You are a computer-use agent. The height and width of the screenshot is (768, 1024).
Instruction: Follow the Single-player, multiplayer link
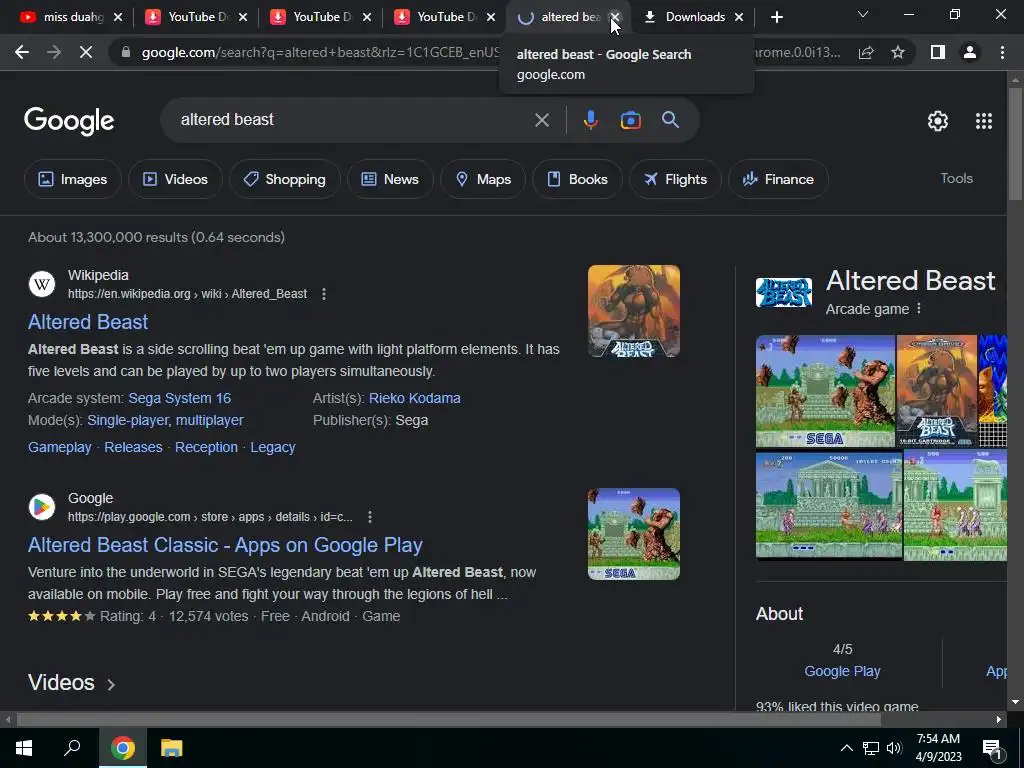[x=165, y=421]
